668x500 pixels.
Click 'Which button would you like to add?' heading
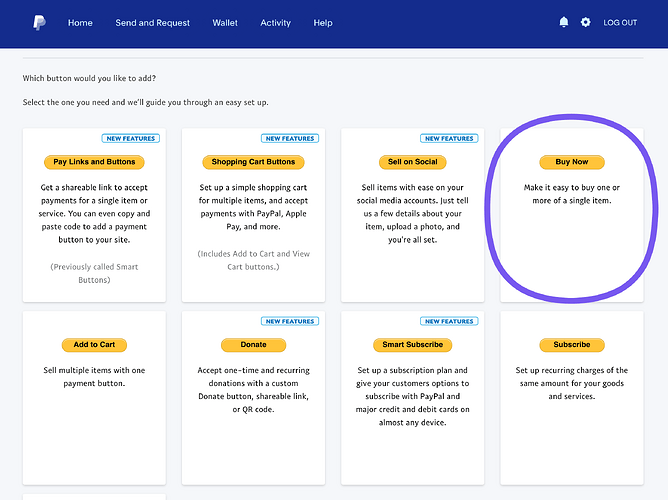89,78
